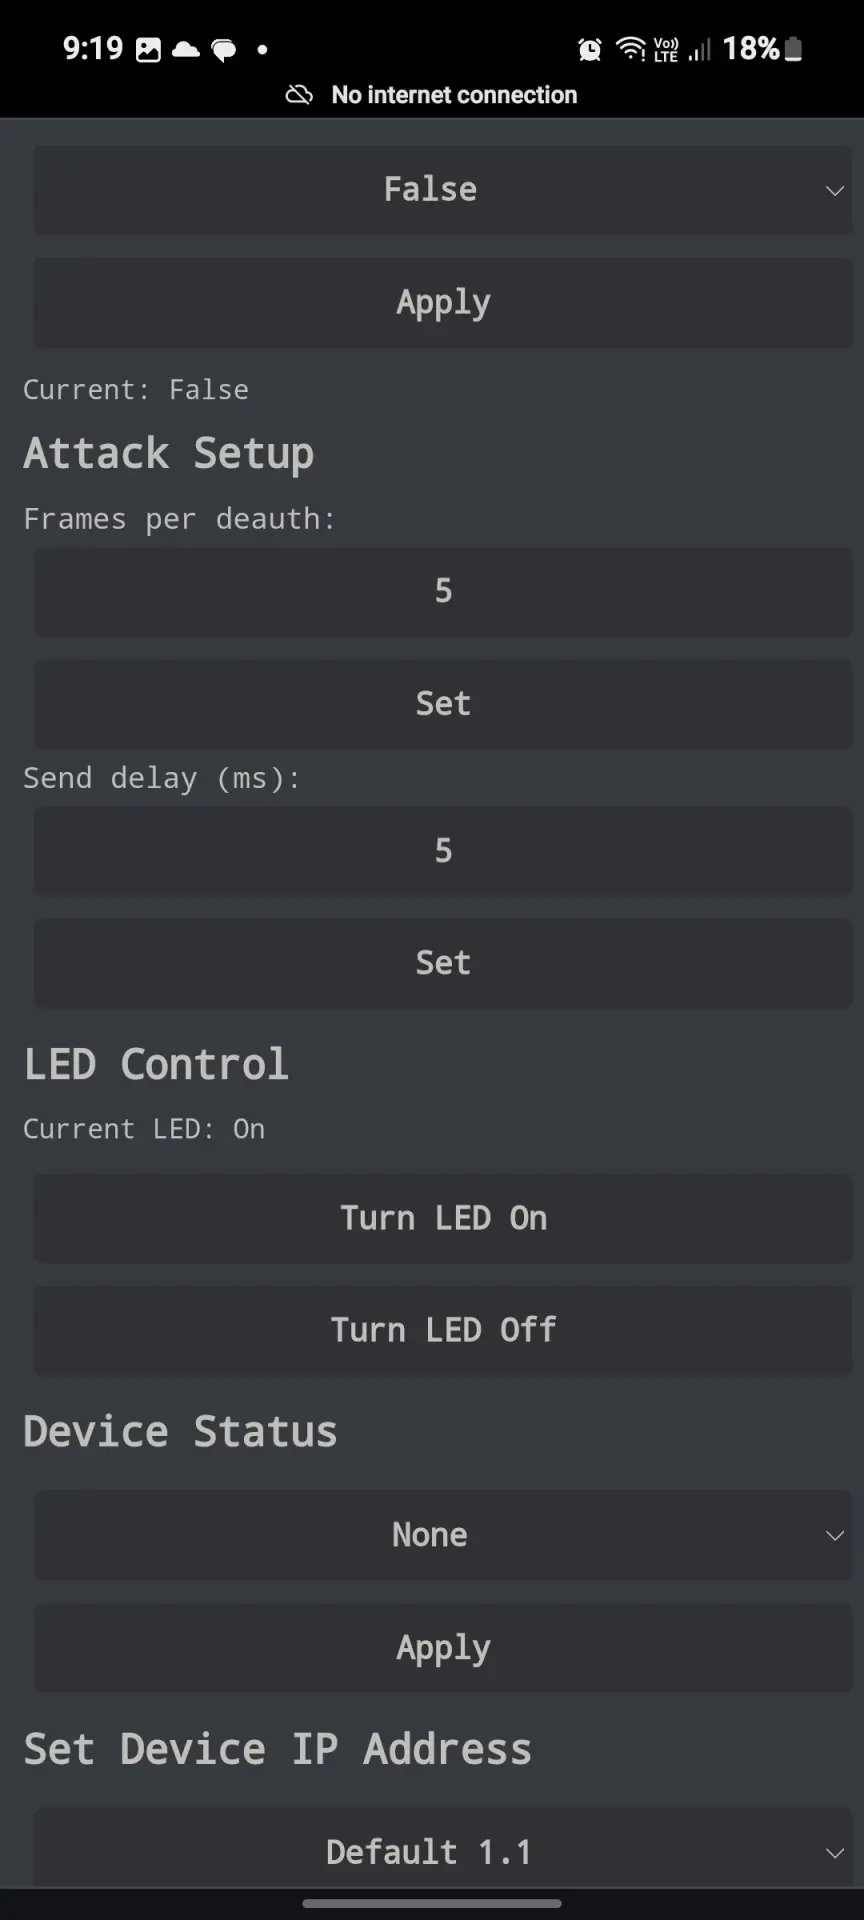Tap the chat bubble notification icon

click(x=224, y=50)
